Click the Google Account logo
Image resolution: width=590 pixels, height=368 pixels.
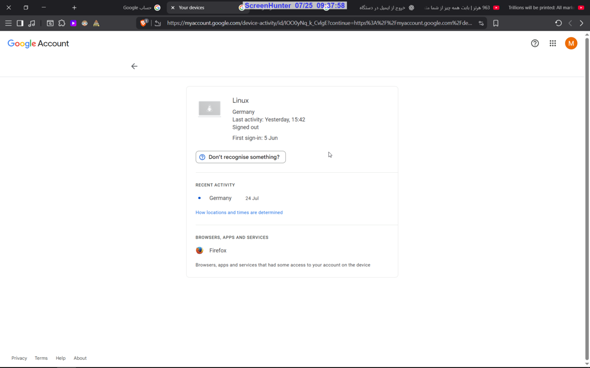tap(38, 44)
